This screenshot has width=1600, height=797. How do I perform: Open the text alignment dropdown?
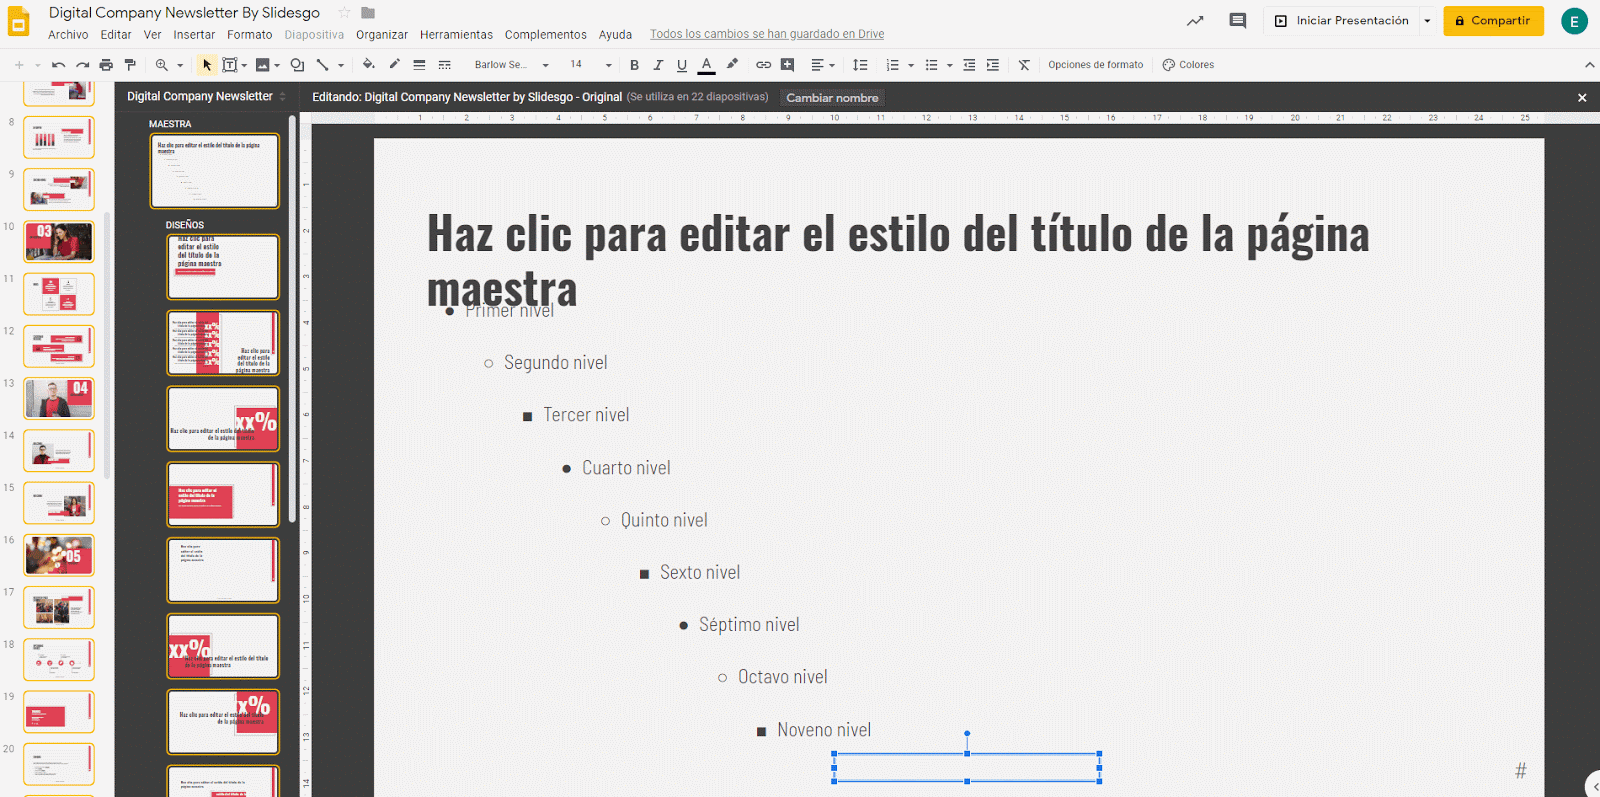tap(822, 65)
